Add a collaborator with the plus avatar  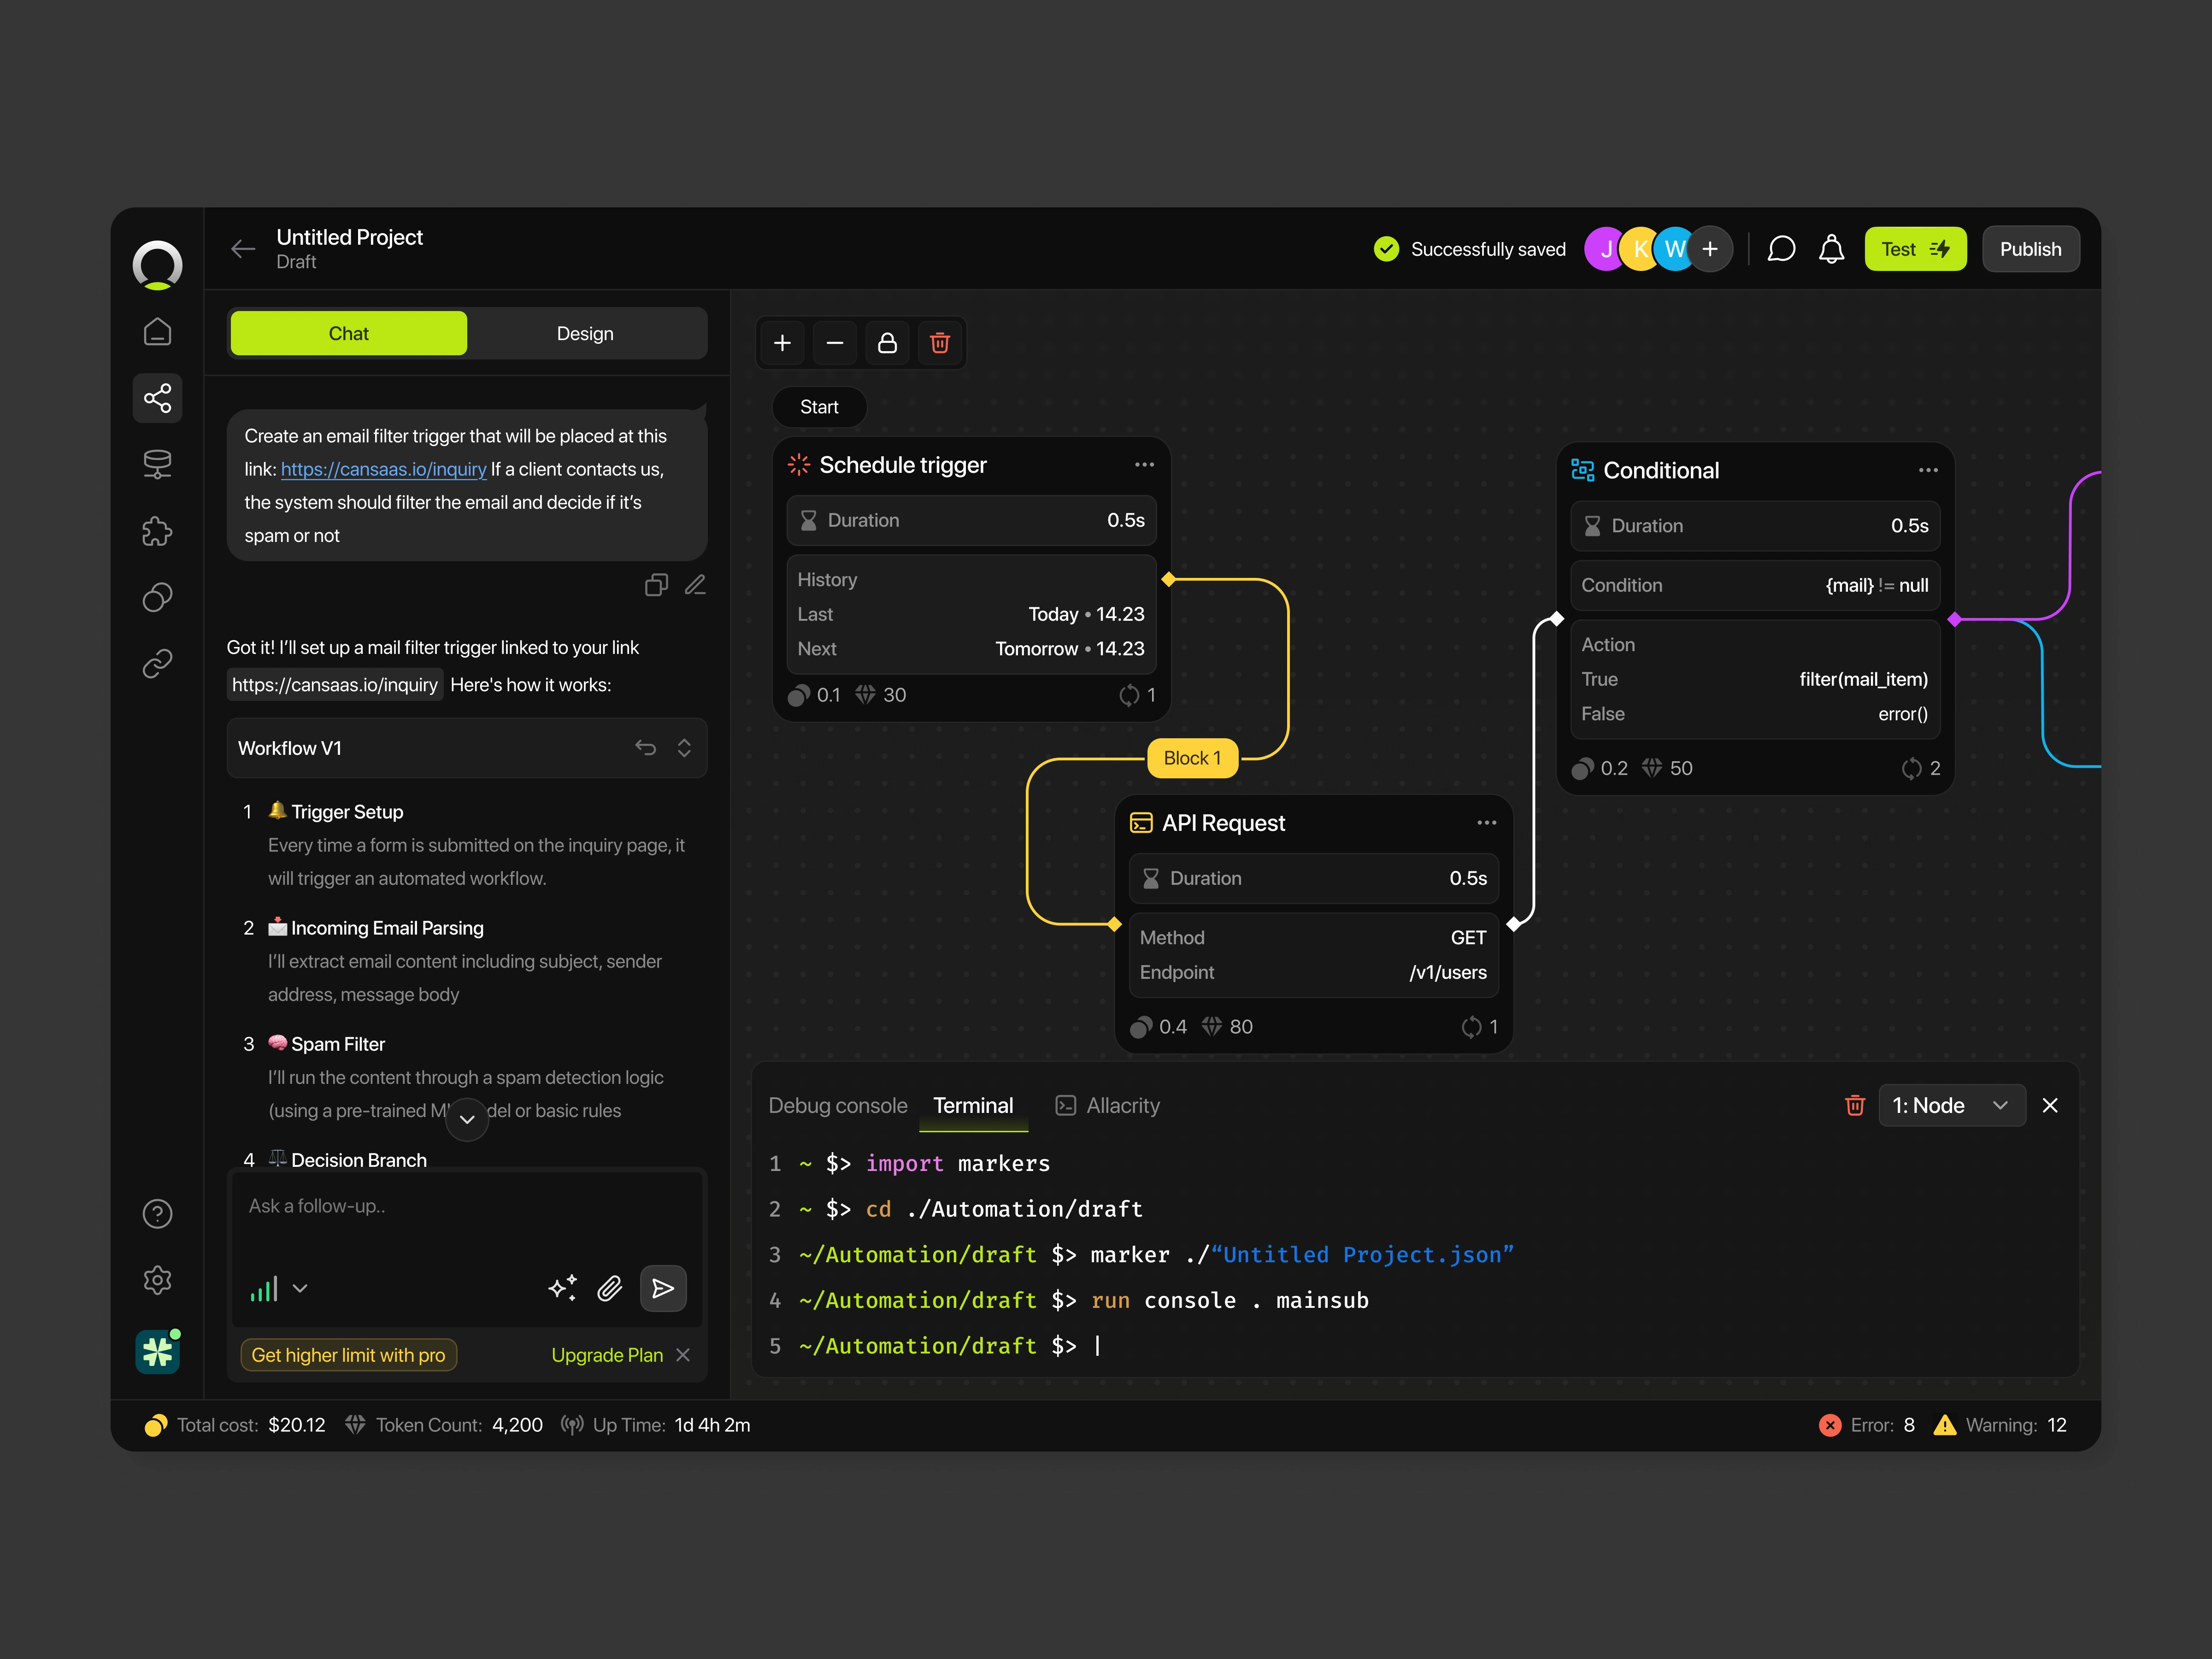(1710, 249)
